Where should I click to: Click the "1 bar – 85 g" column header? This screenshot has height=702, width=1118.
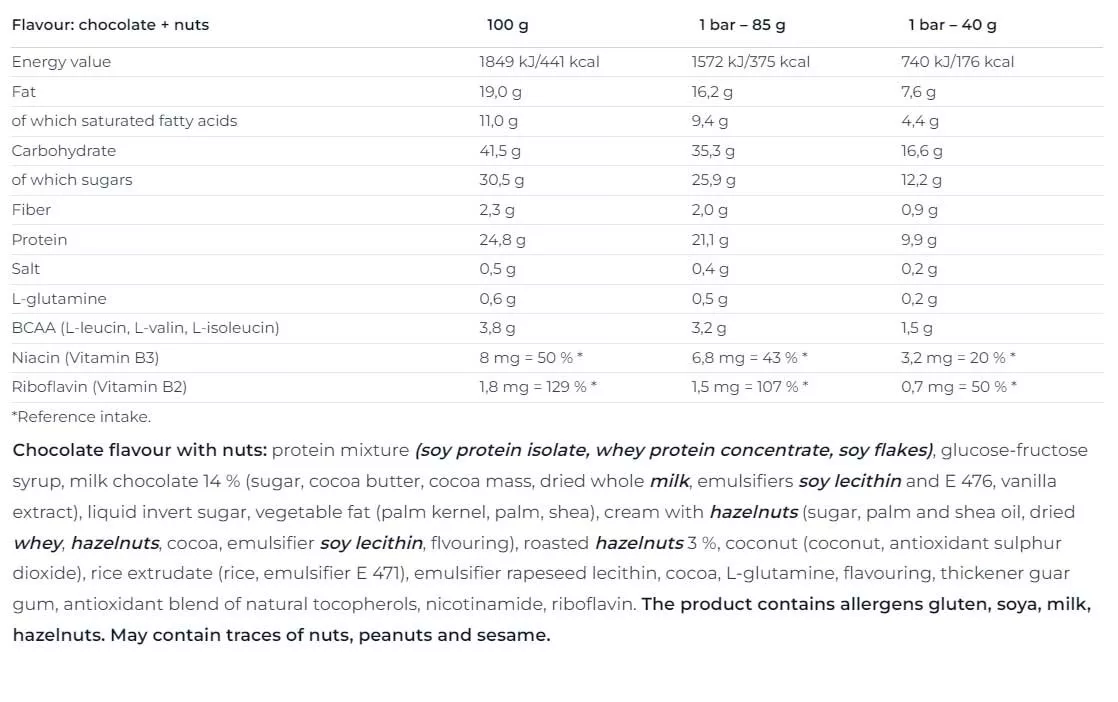pos(741,25)
